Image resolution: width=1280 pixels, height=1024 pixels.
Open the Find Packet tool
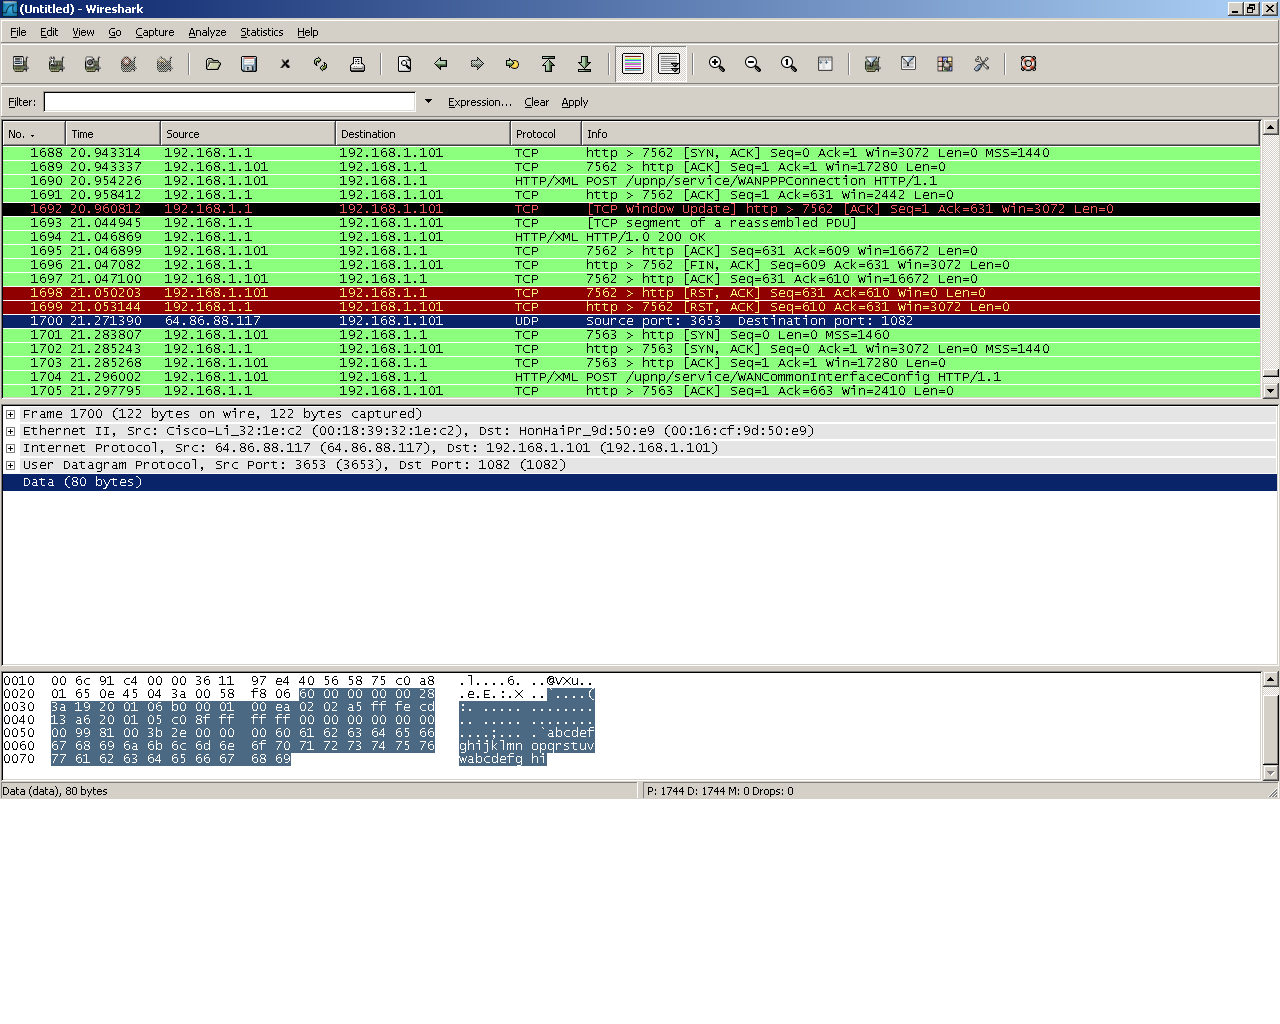[x=404, y=64]
